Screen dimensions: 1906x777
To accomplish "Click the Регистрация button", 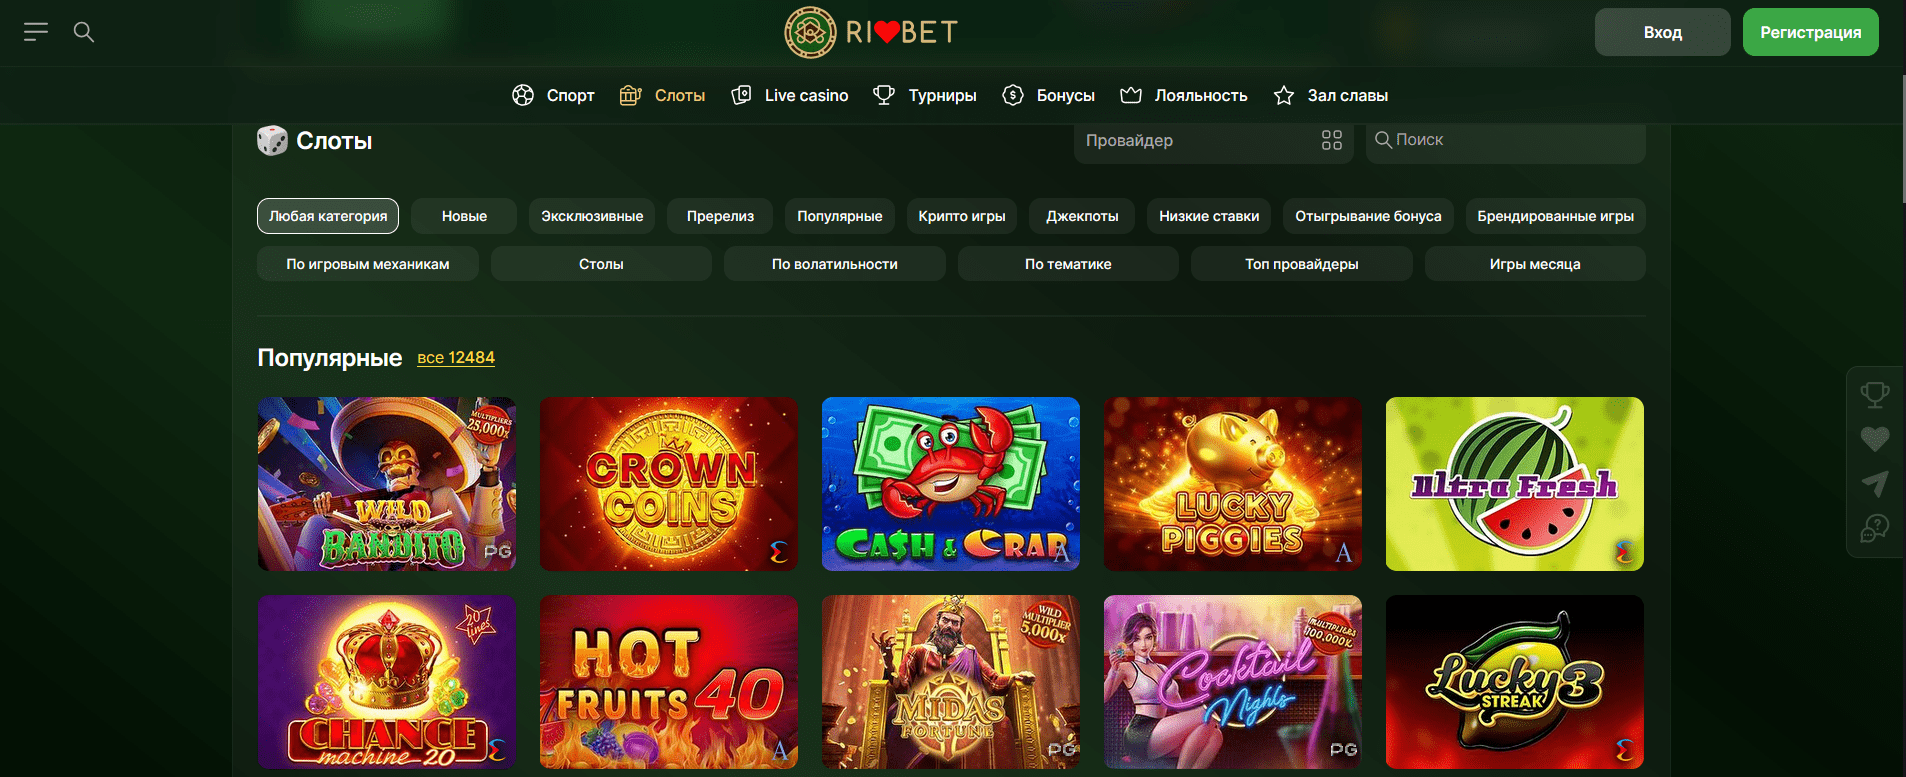I will (x=1811, y=32).
